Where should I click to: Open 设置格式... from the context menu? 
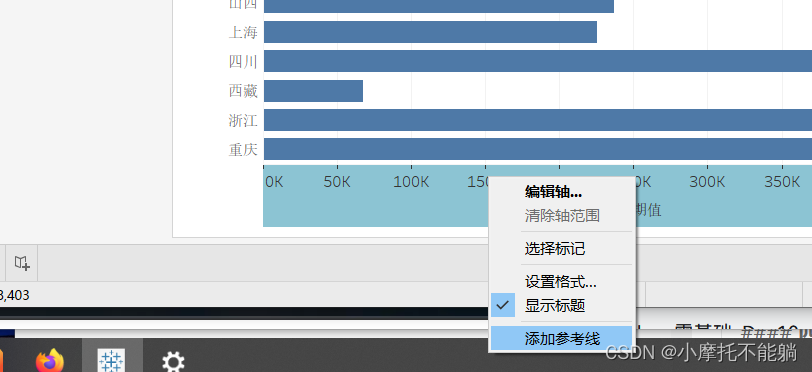coord(561,282)
